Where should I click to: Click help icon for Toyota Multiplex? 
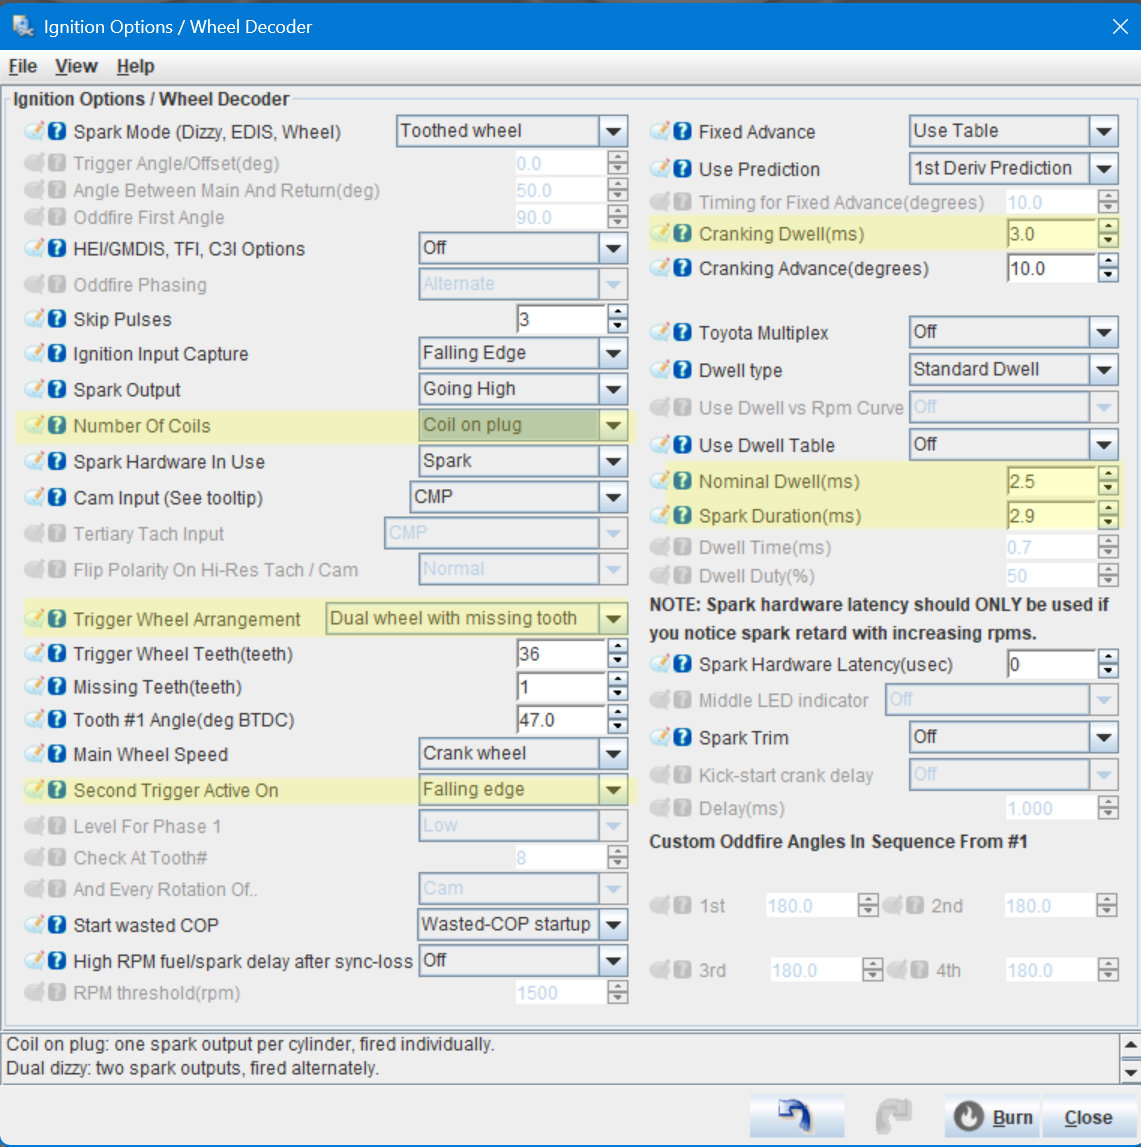tap(683, 332)
